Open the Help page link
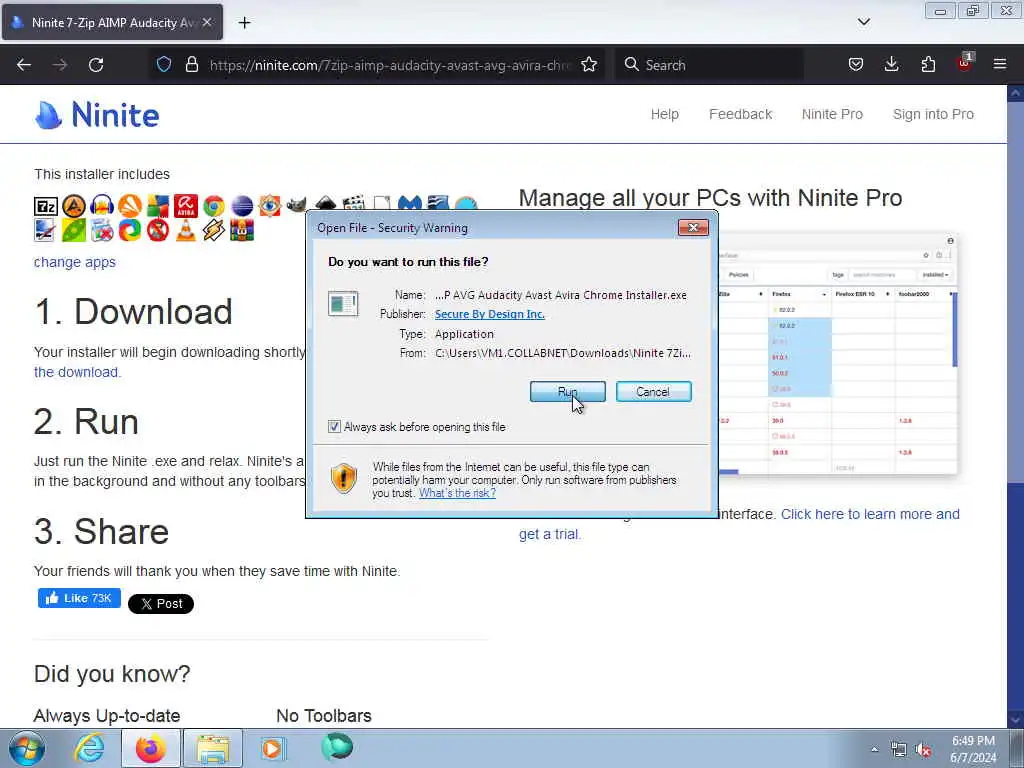This screenshot has height=768, width=1024. [665, 114]
